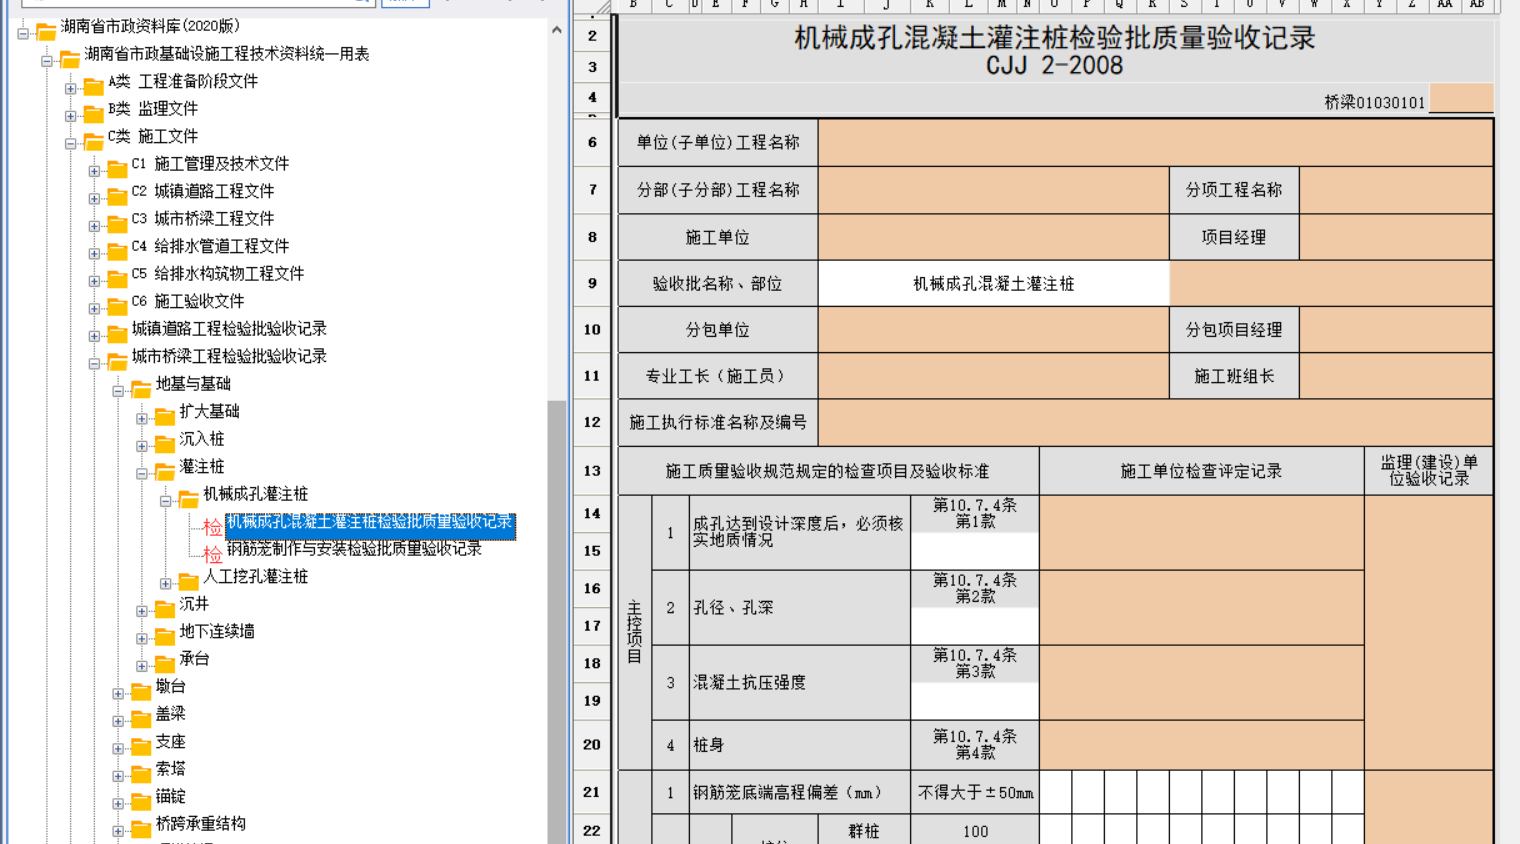Expand the A类 工程准备阶段文件 node
The image size is (1520, 844).
click(71, 88)
